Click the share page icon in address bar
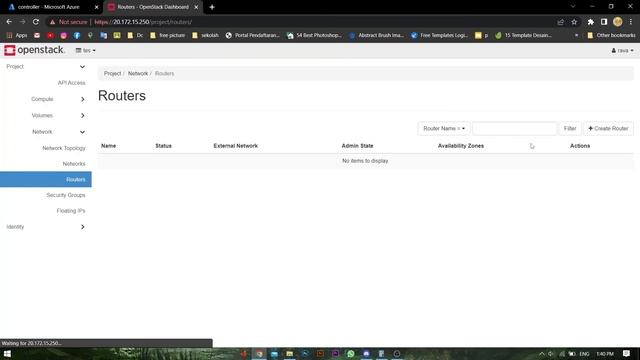The image size is (640, 360). (x=560, y=22)
